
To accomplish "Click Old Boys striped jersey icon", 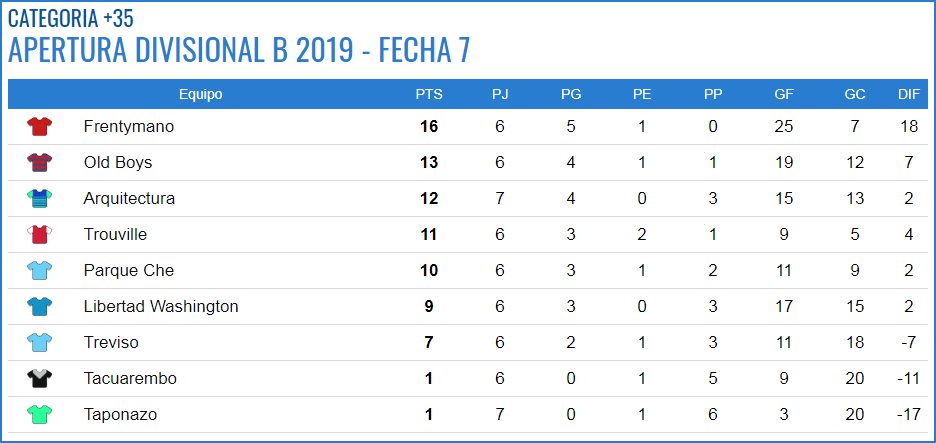I will [x=40, y=163].
